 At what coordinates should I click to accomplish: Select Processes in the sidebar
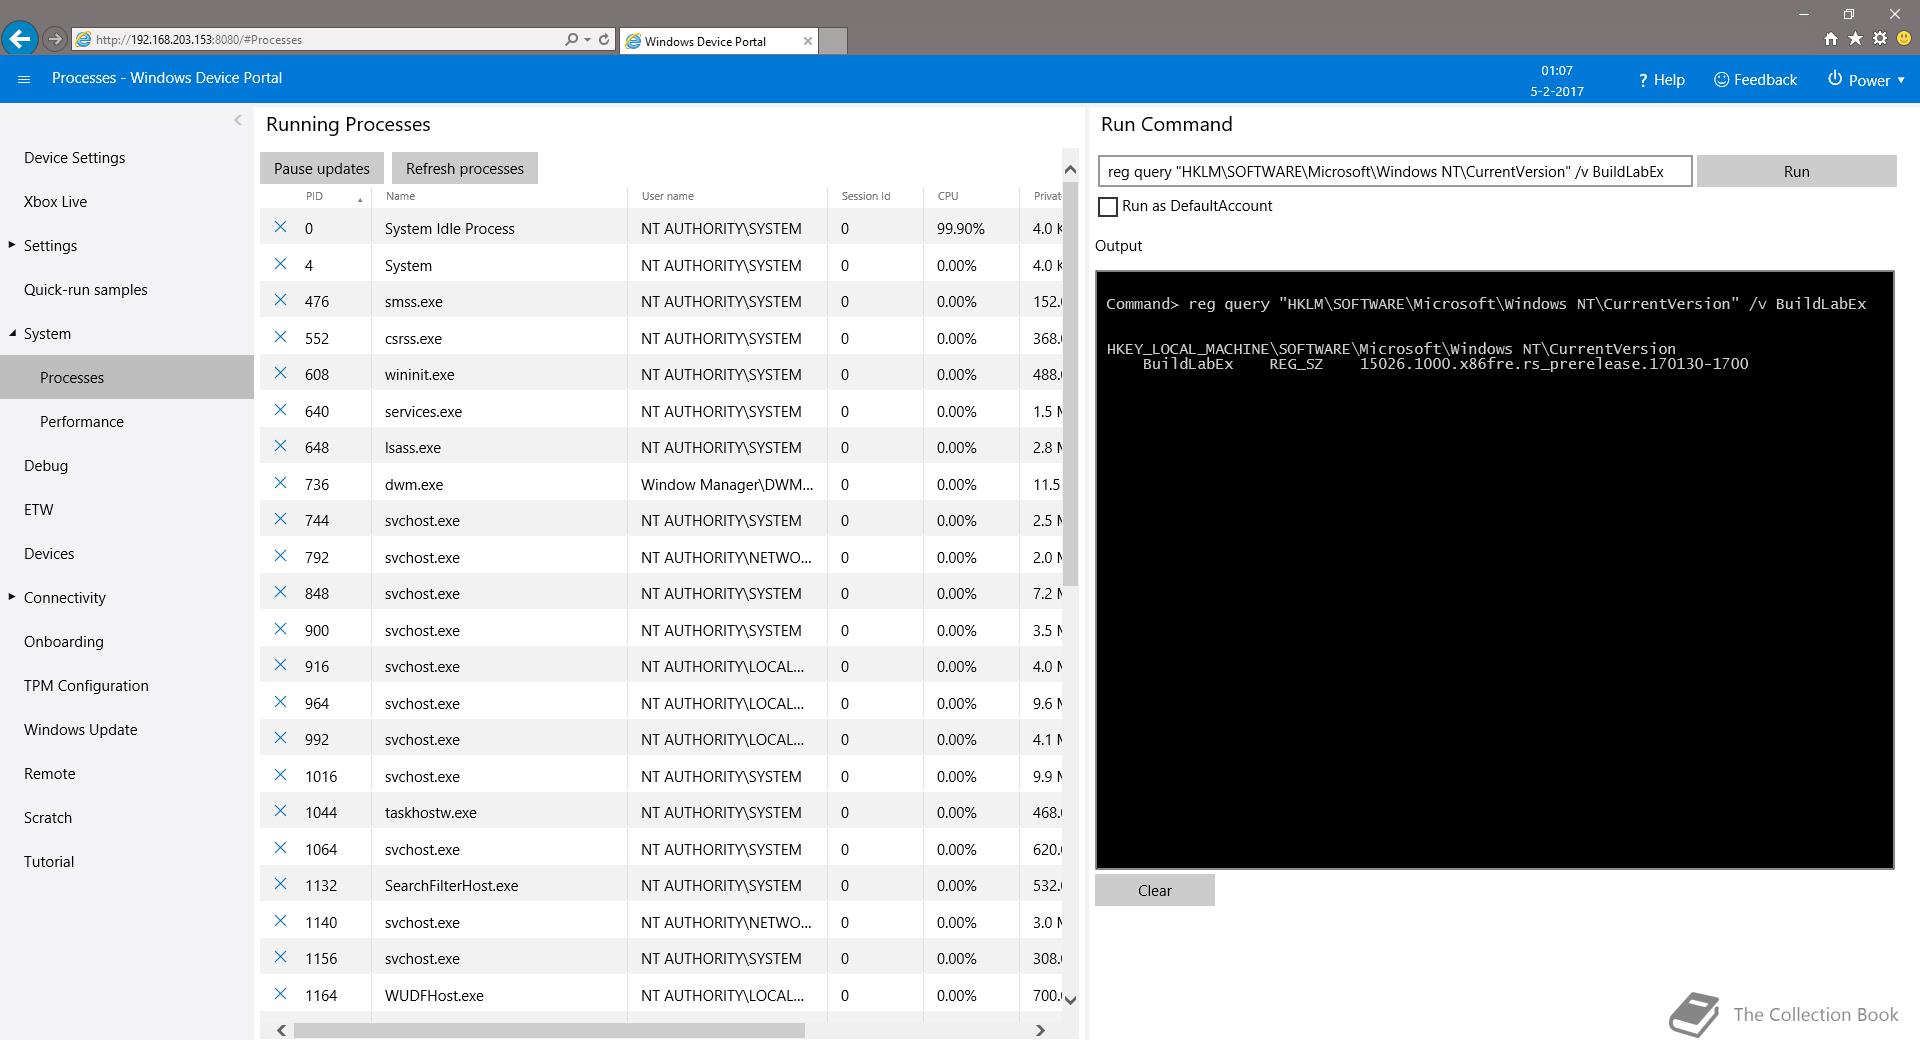click(127, 377)
